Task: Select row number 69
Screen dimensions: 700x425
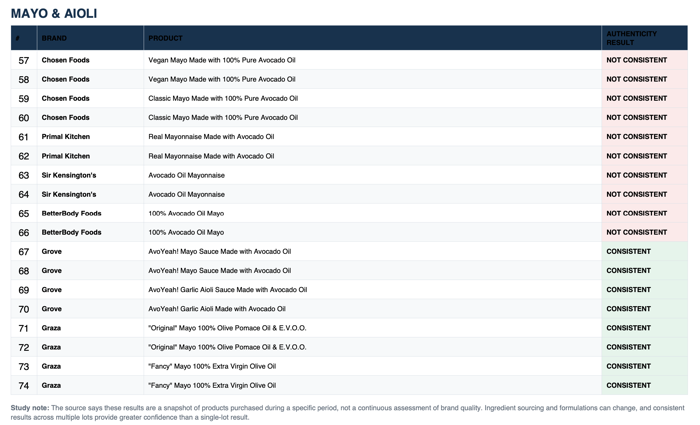Action: point(24,290)
